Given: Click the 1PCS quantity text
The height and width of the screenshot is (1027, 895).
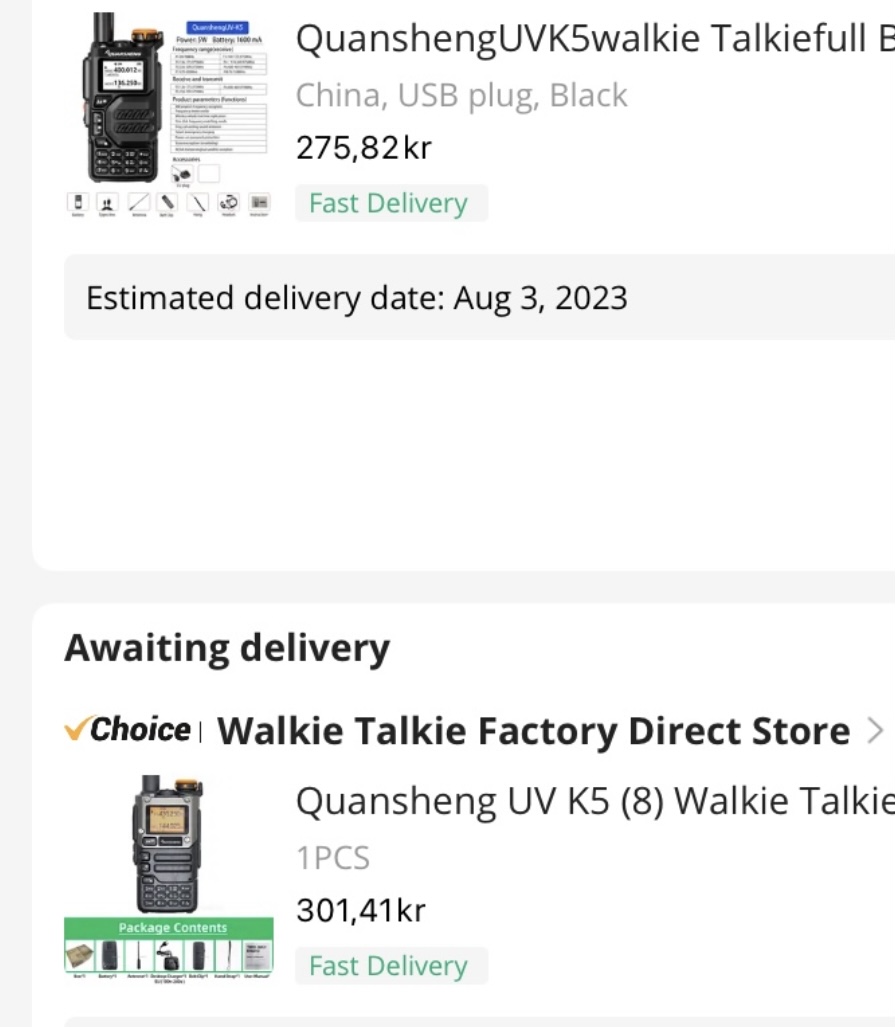Looking at the screenshot, I should click(x=333, y=858).
